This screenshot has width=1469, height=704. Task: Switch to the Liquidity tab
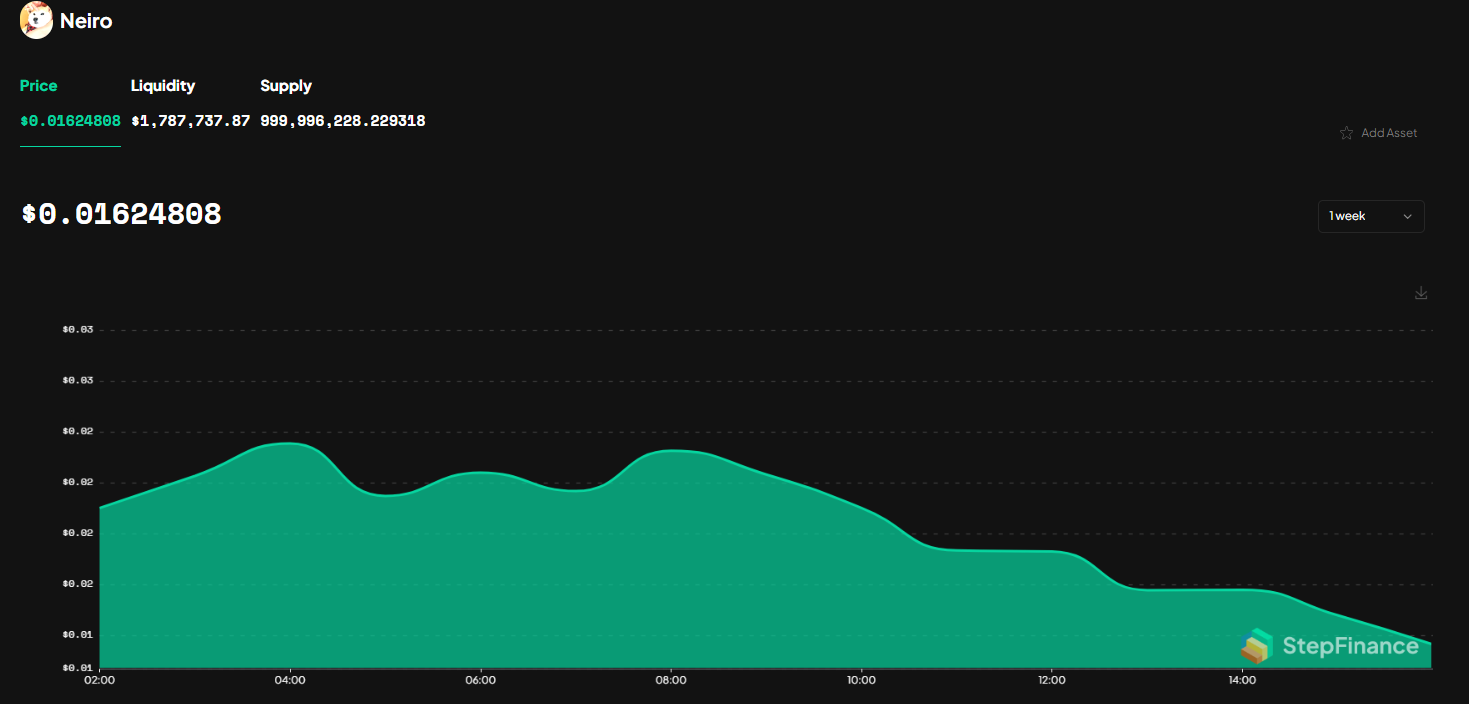(163, 86)
